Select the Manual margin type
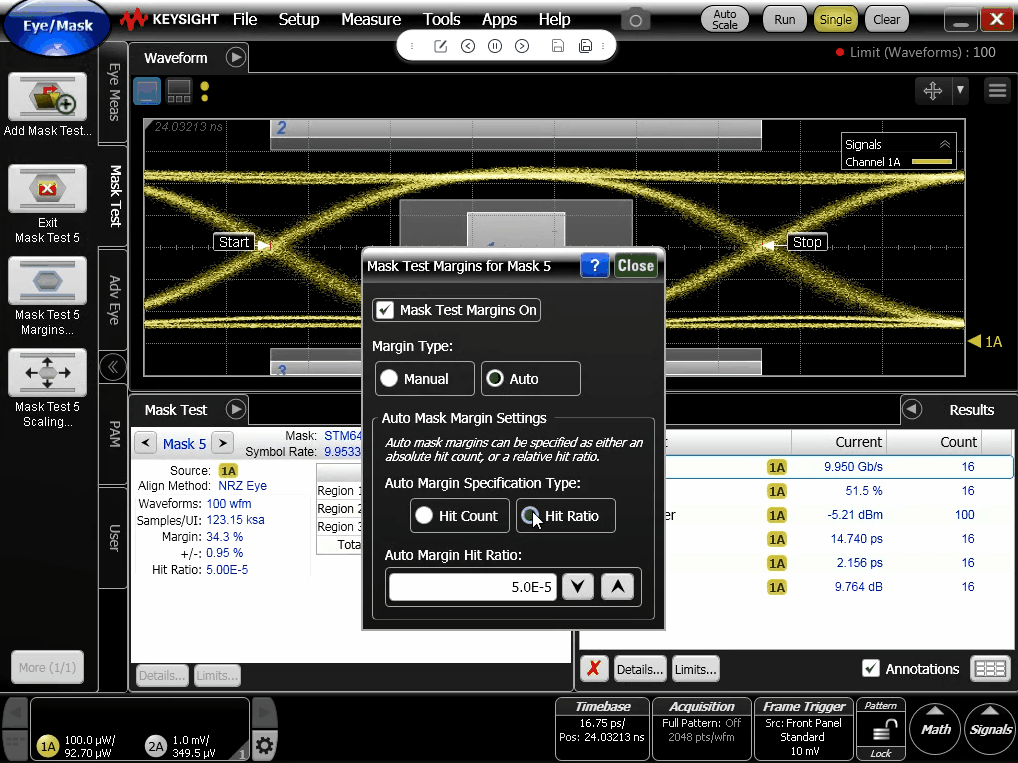The width and height of the screenshot is (1018, 763). (x=389, y=379)
